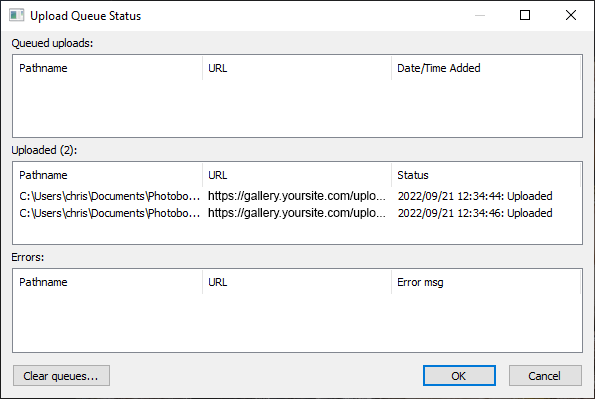
Task: Click the Date/Time Added column header
Action: (486, 68)
